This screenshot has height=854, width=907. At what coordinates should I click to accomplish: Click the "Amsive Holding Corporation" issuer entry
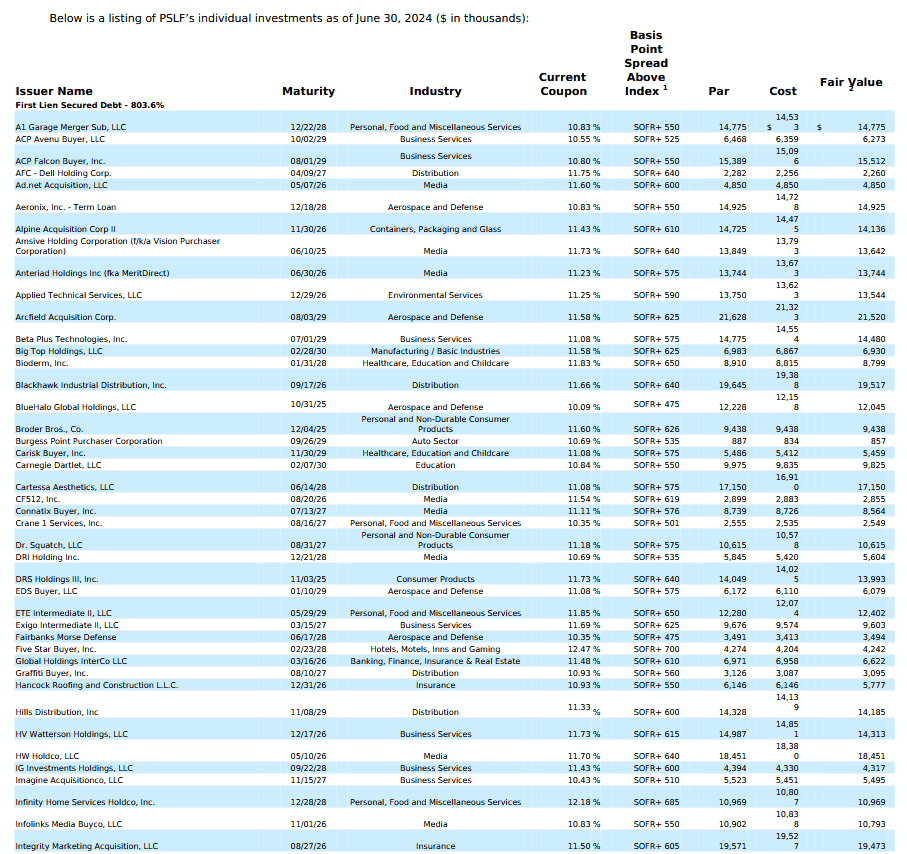coord(117,246)
